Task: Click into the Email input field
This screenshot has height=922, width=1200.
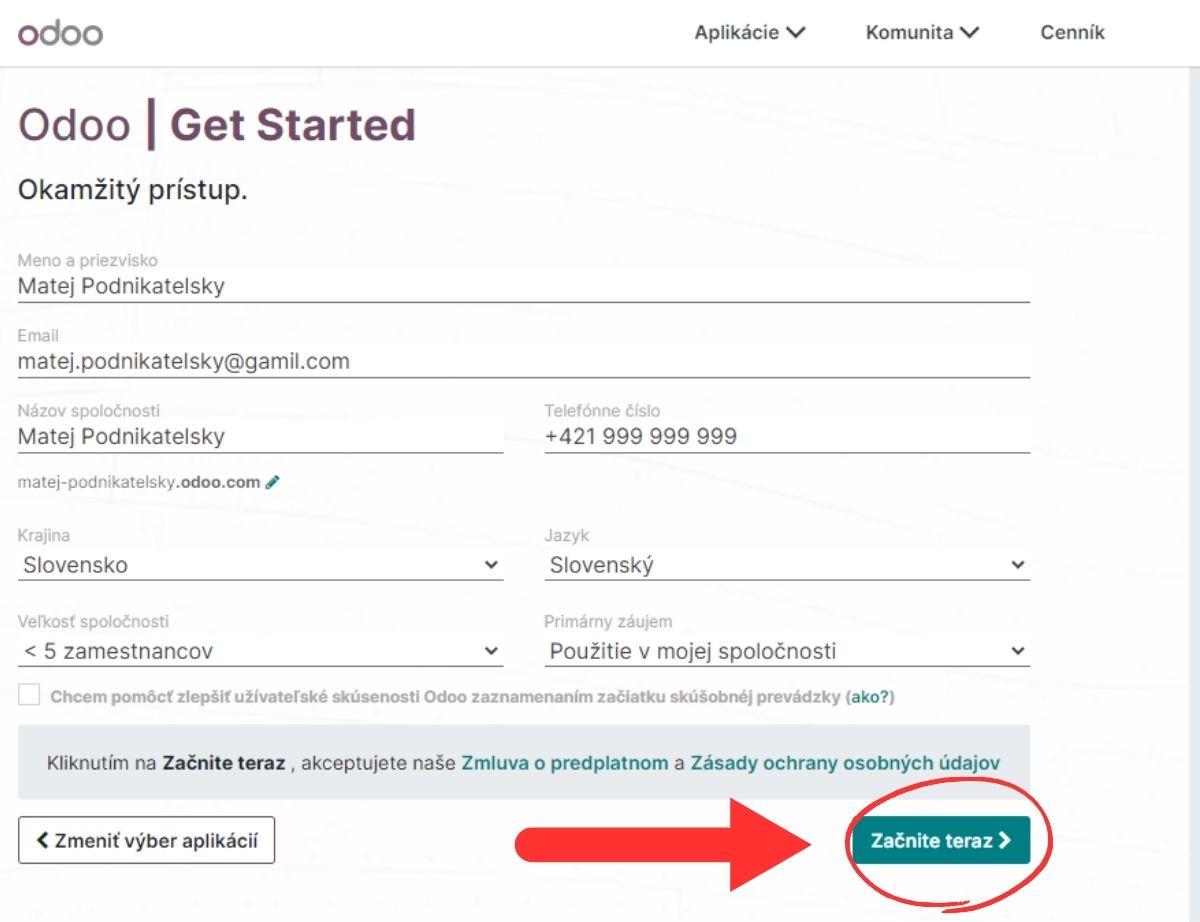Action: point(523,362)
